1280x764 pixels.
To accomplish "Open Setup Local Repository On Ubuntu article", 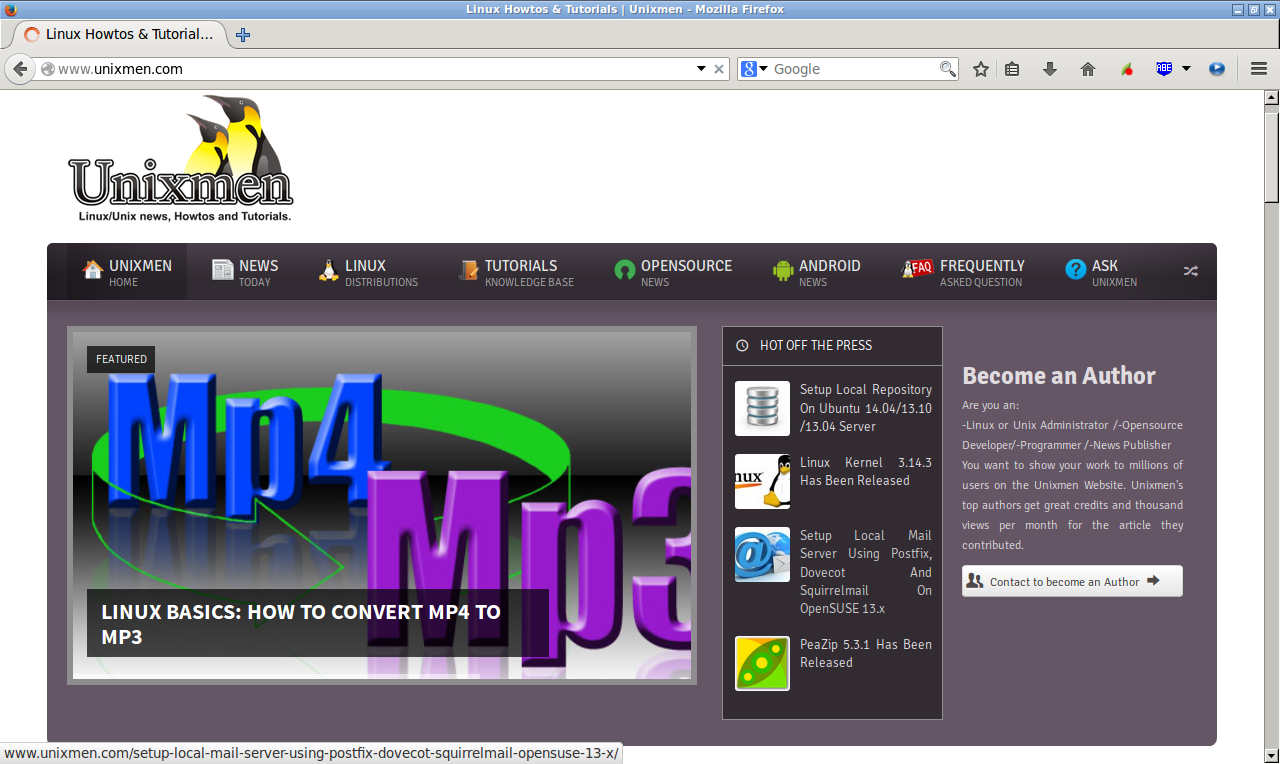I will (866, 408).
